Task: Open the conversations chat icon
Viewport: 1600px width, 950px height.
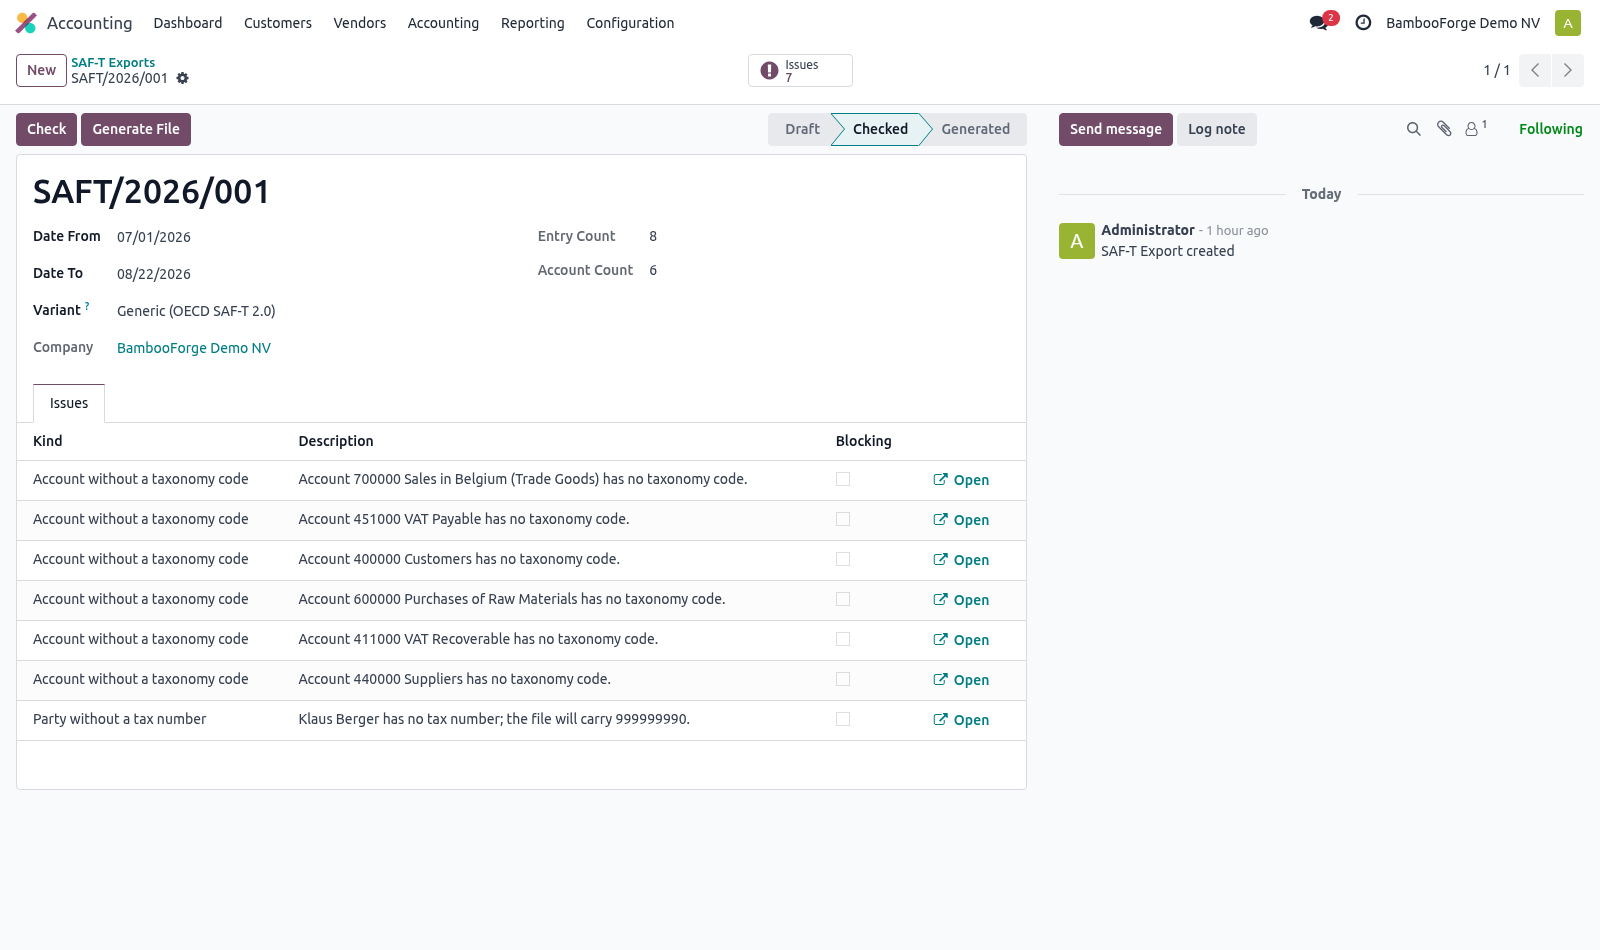Action: pos(1319,23)
